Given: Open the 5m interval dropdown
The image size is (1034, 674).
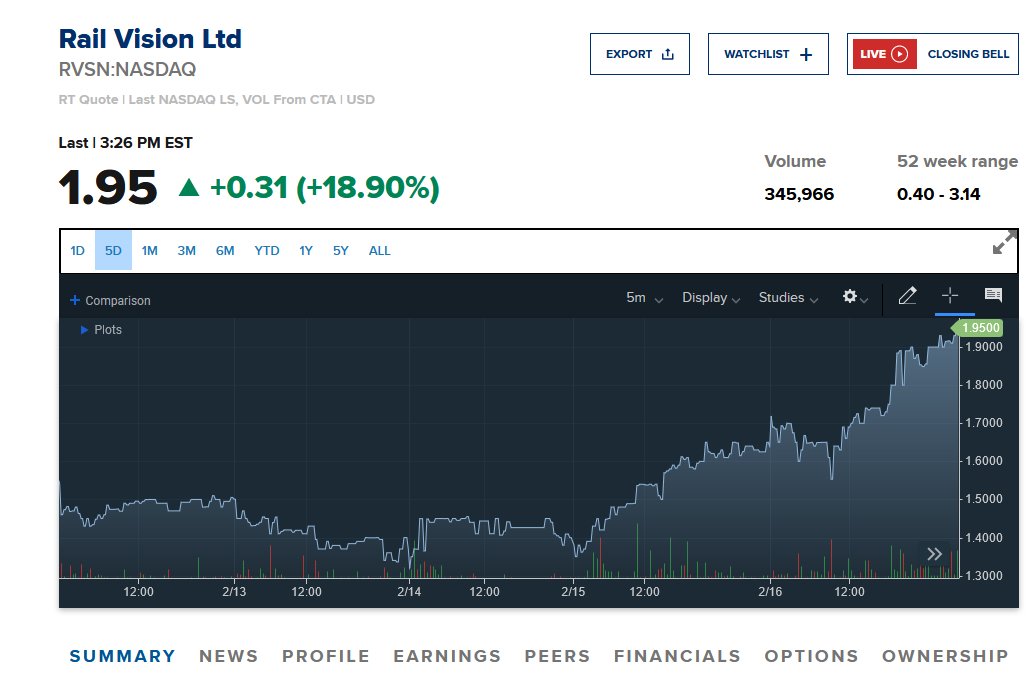Looking at the screenshot, I should tap(644, 297).
